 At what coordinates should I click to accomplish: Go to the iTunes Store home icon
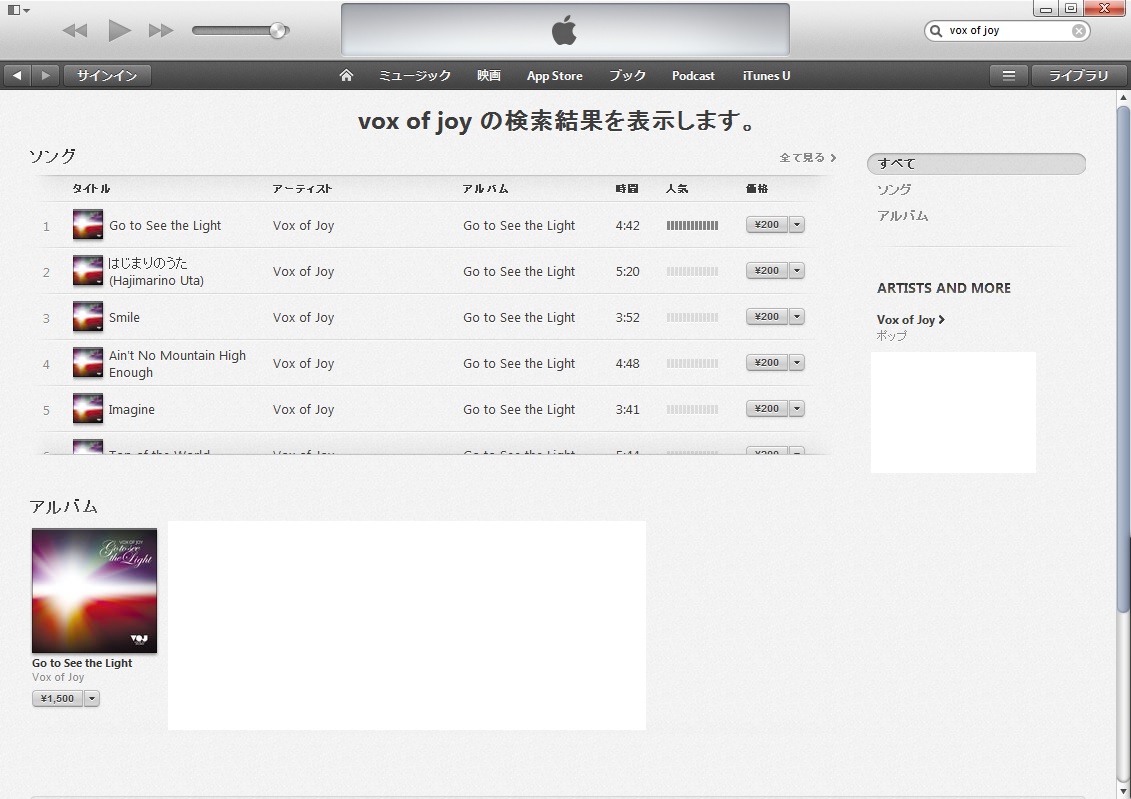(x=346, y=76)
